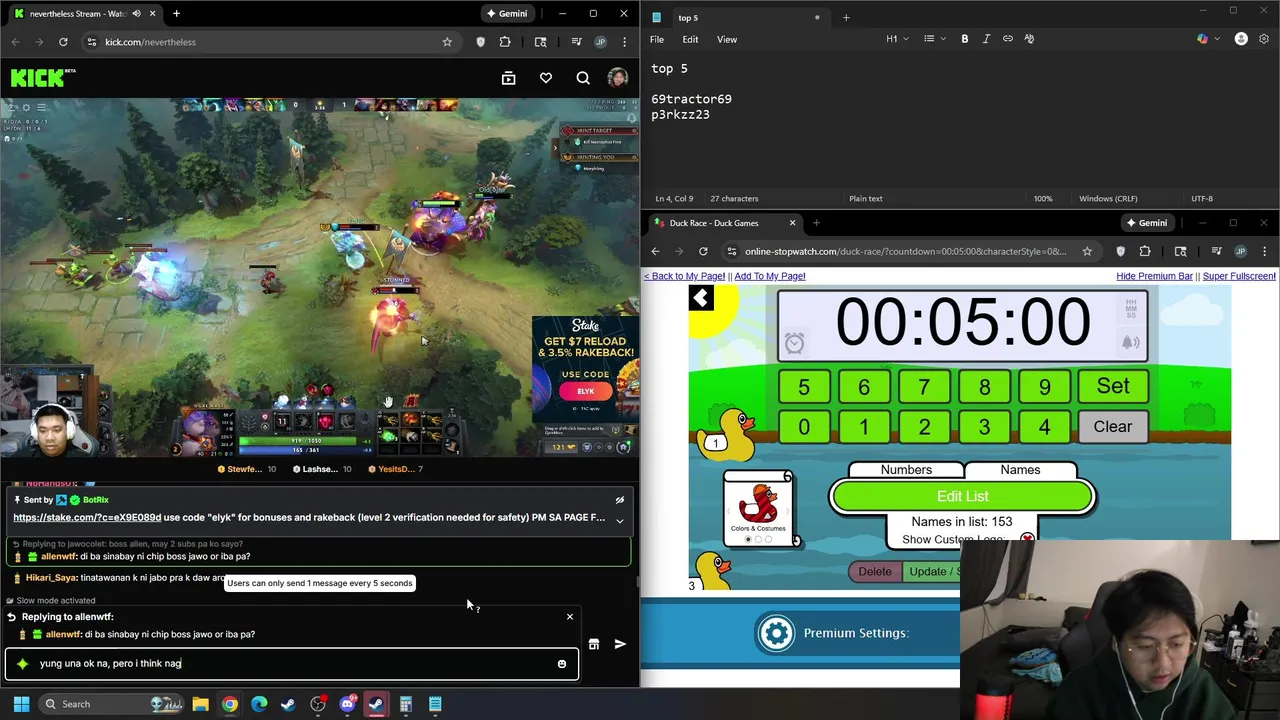
Task: Click digit 5 on the timer keypad
Action: 804,387
